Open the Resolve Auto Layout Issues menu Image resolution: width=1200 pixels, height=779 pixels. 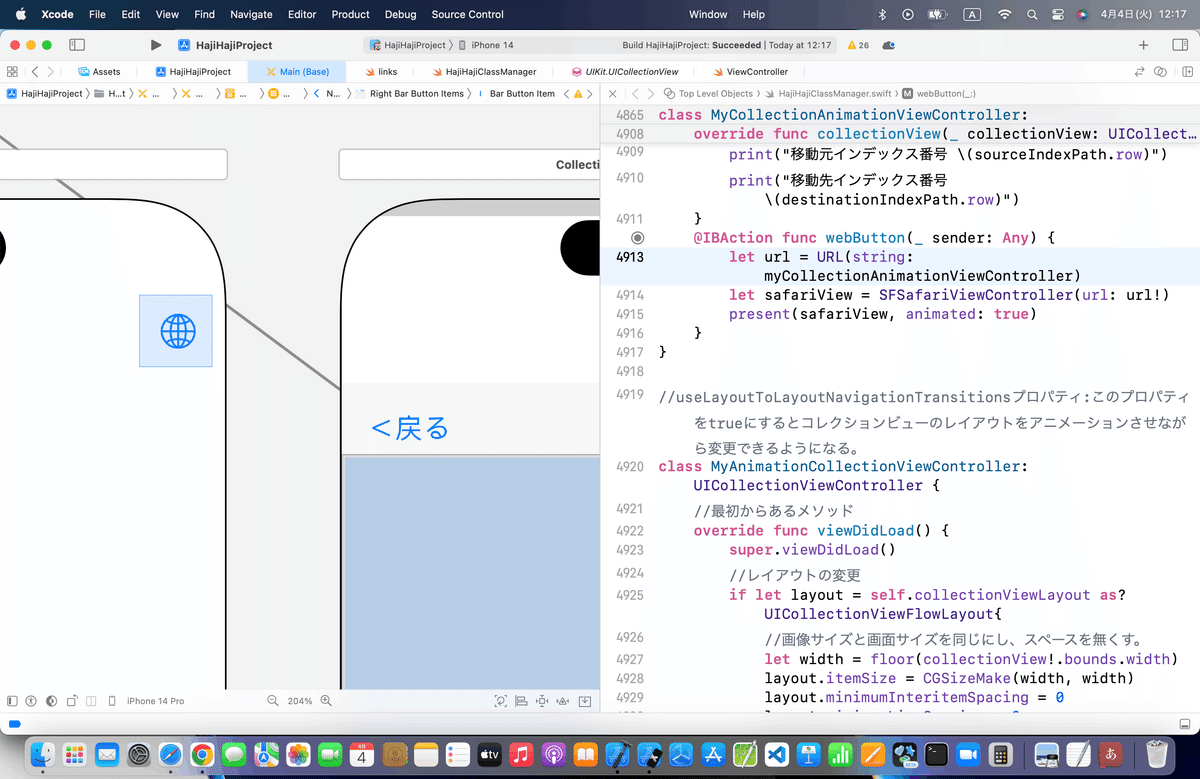(563, 701)
